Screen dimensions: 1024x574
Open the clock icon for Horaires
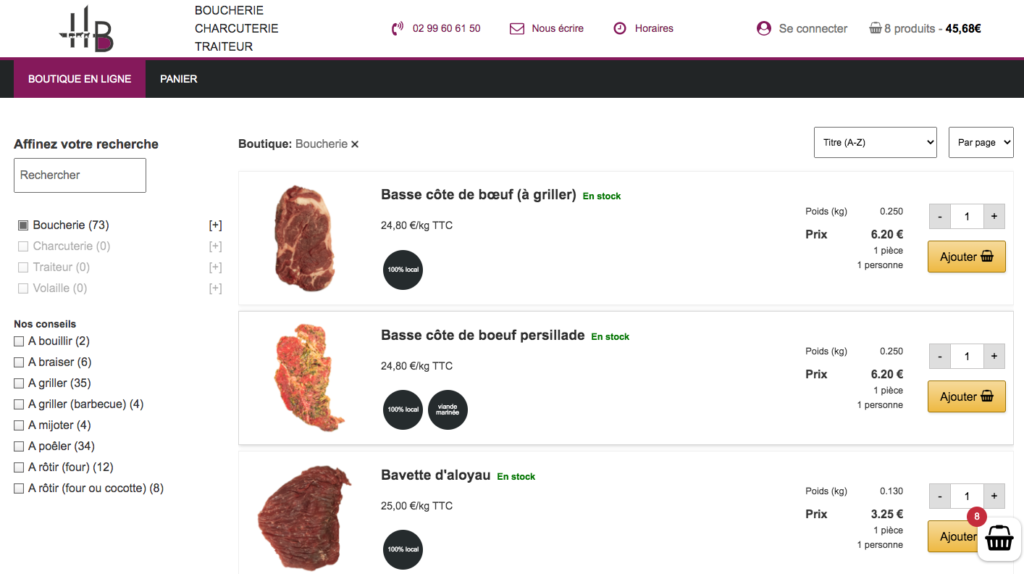click(x=620, y=29)
